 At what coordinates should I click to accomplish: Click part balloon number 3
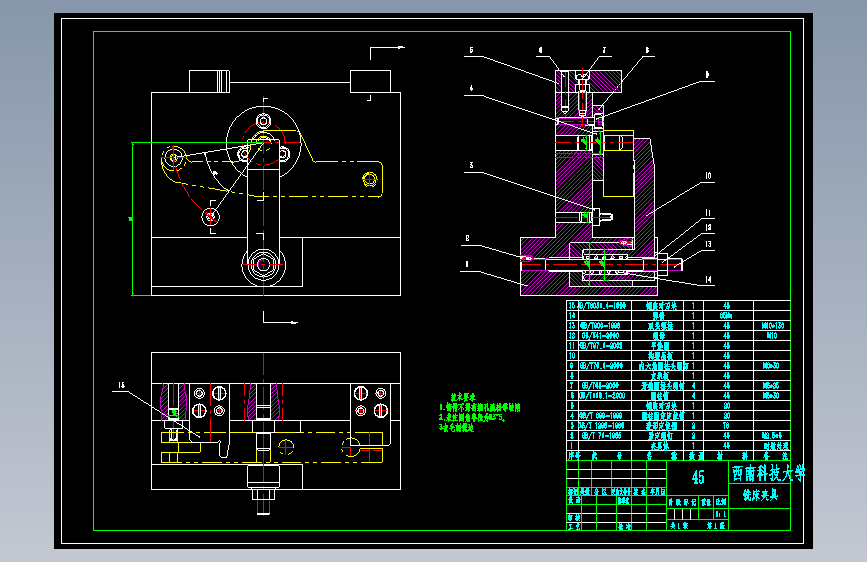[471, 165]
